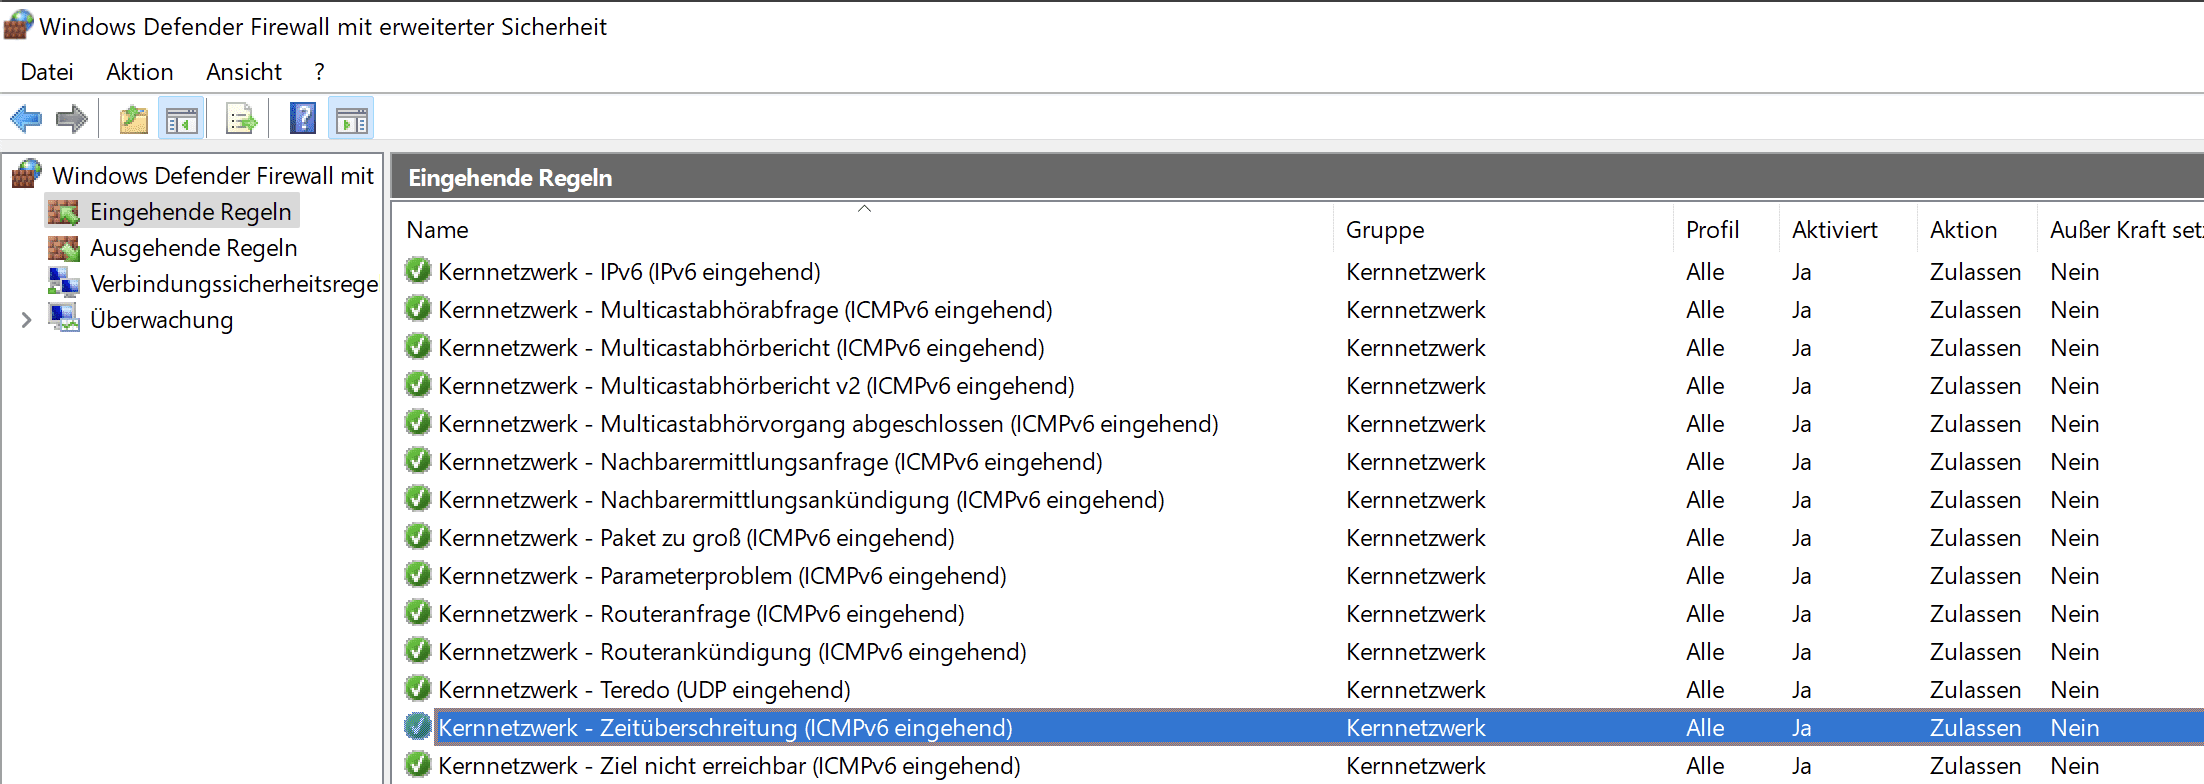Select Überwachung in the tree
The width and height of the screenshot is (2204, 784).
tap(162, 320)
